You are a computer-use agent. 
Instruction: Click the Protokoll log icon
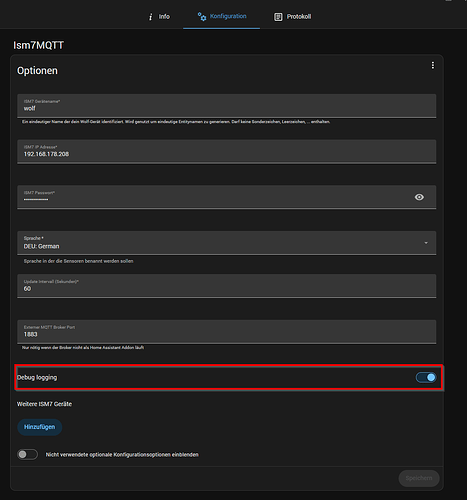click(x=278, y=17)
